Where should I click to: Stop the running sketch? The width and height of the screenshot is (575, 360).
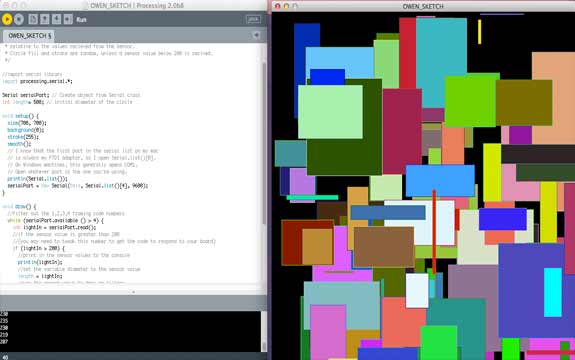point(19,19)
